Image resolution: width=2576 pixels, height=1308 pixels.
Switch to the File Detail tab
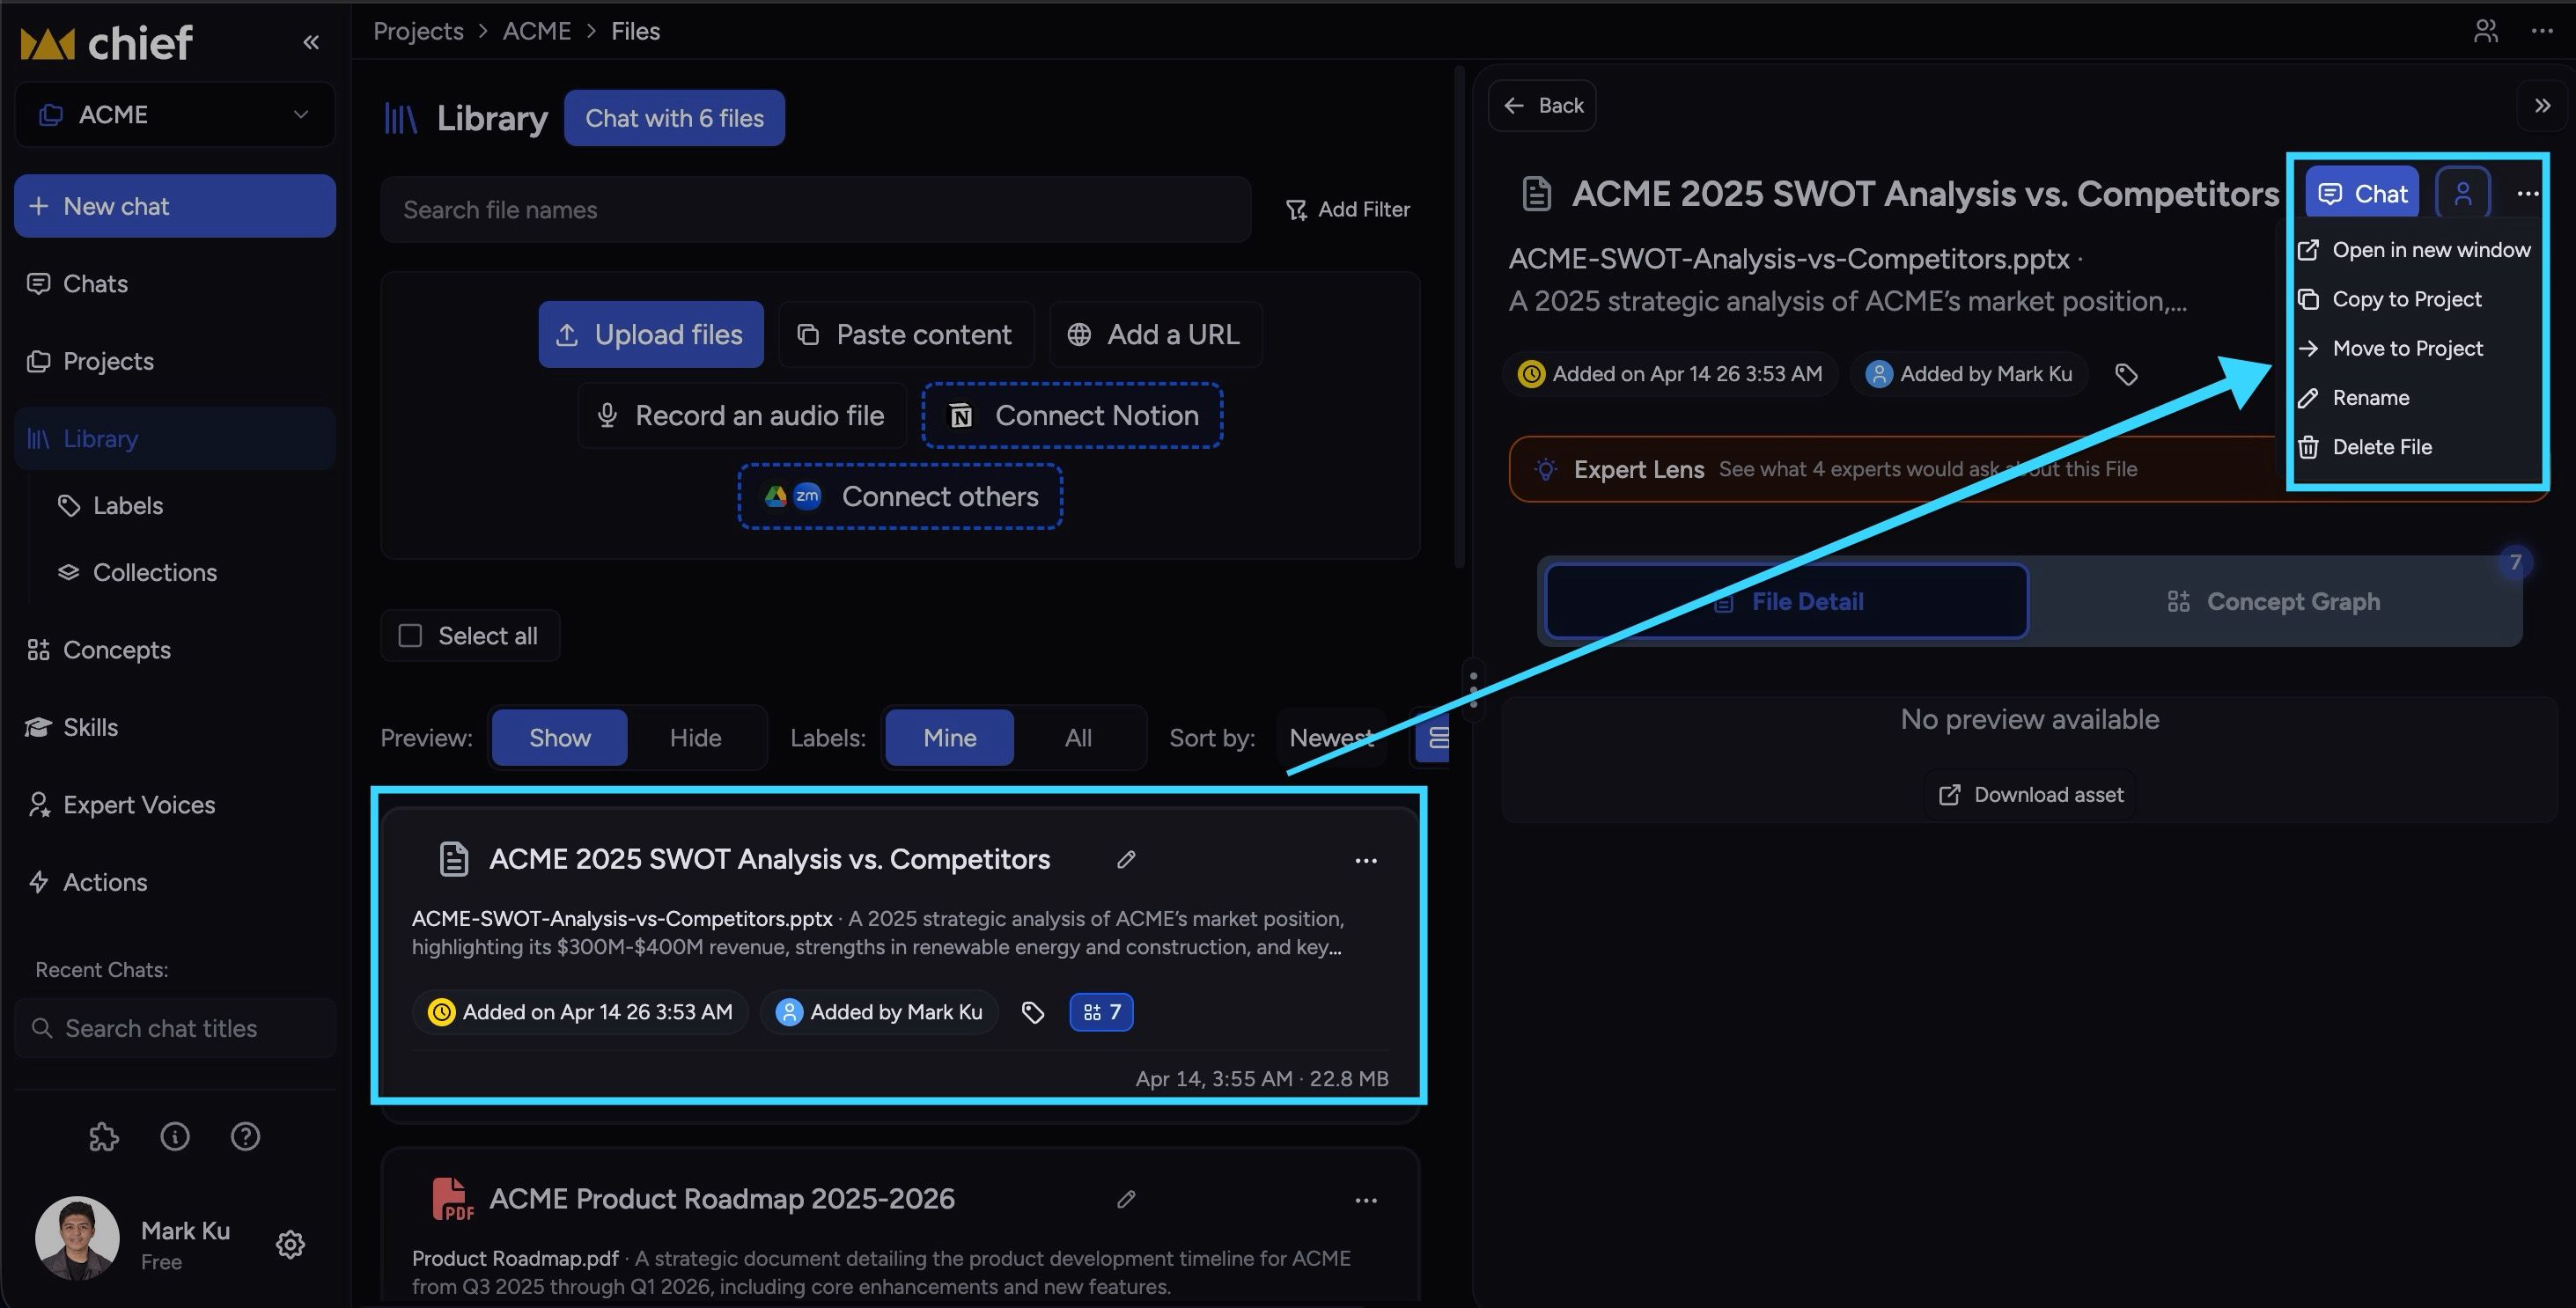[x=1787, y=602]
